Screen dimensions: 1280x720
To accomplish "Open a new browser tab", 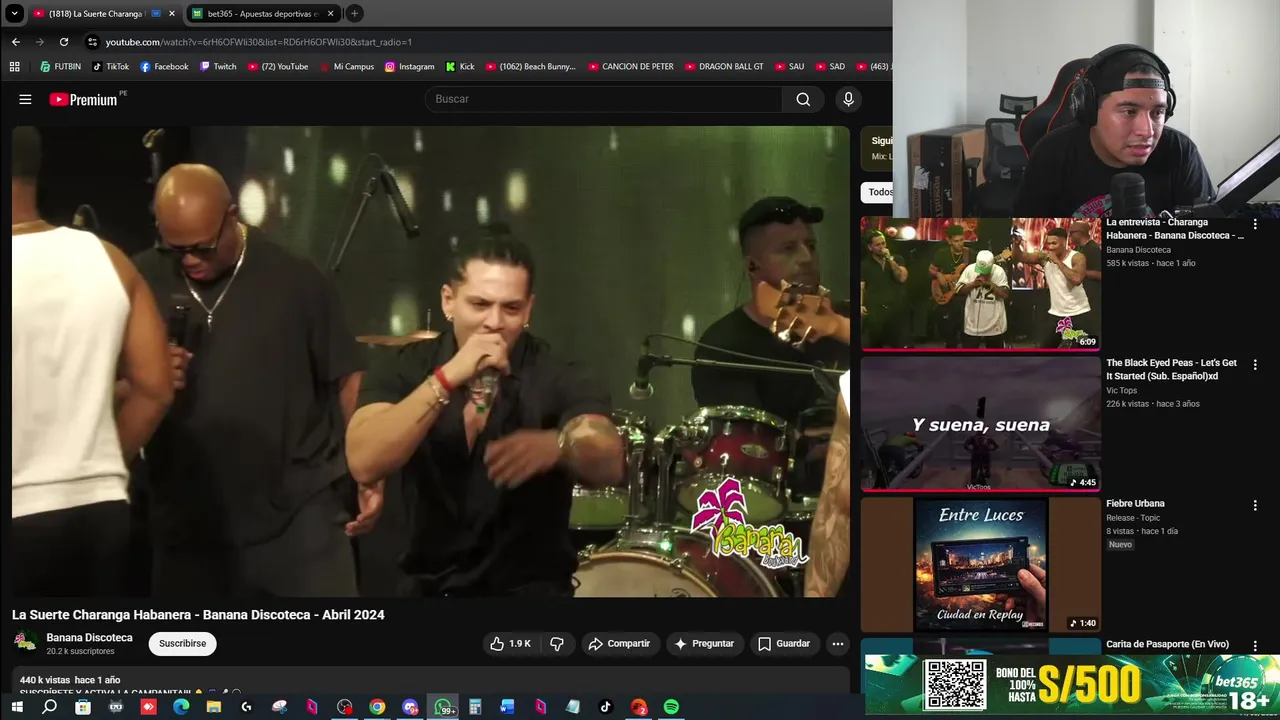I will tap(354, 14).
